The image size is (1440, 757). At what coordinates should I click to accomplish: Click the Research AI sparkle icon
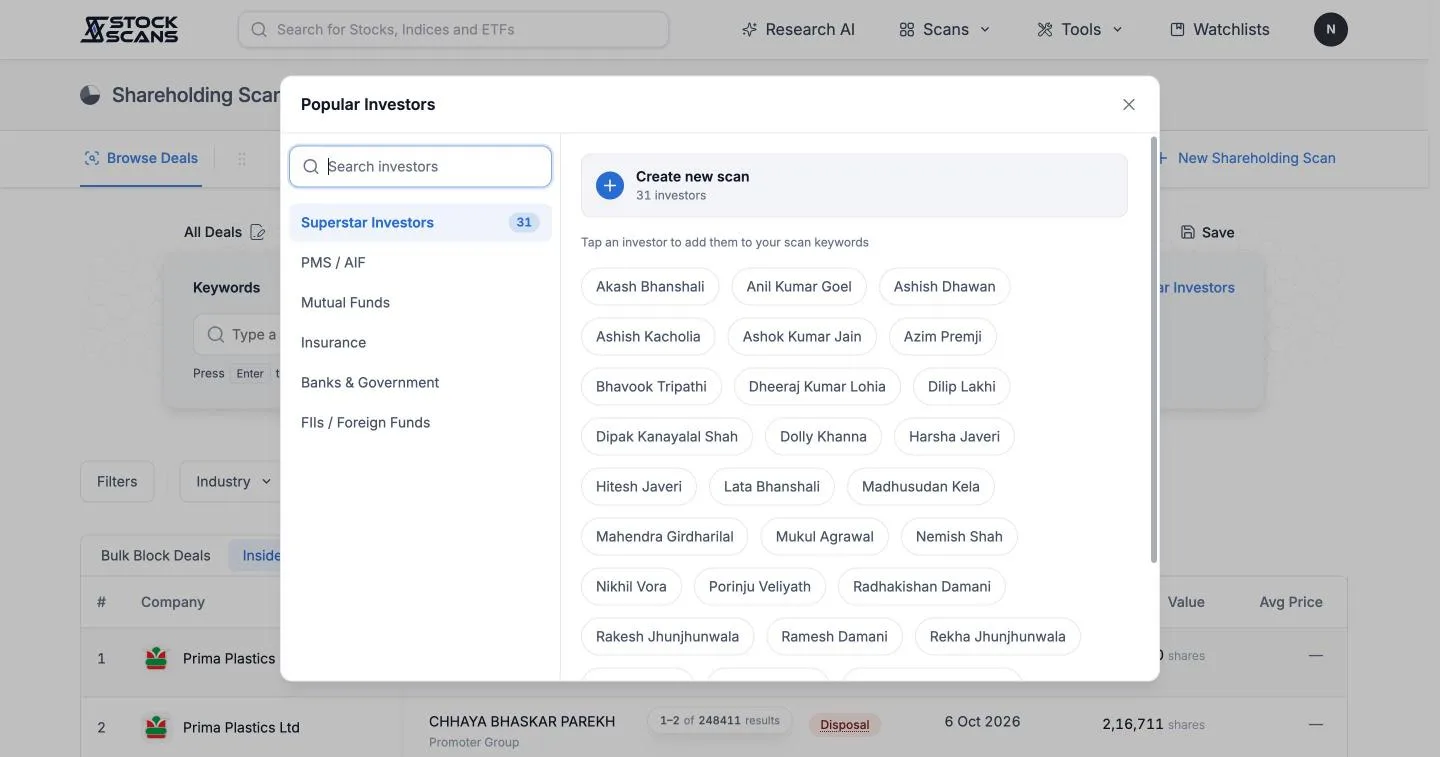(x=749, y=29)
